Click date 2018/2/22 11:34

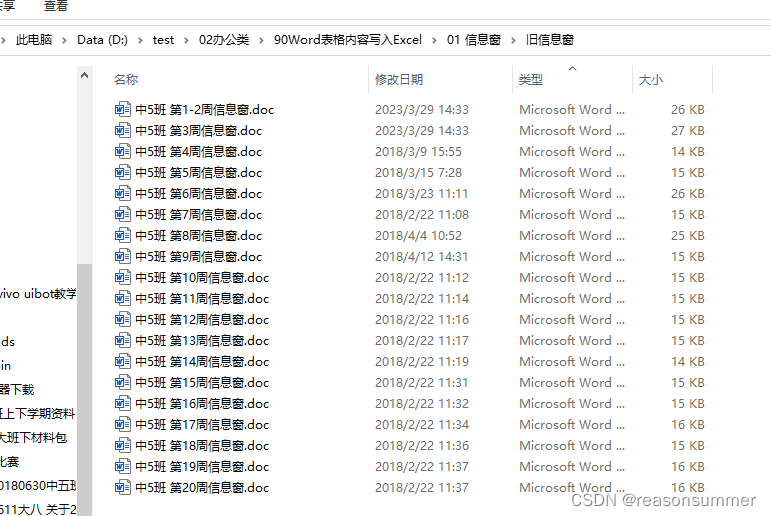[422, 424]
